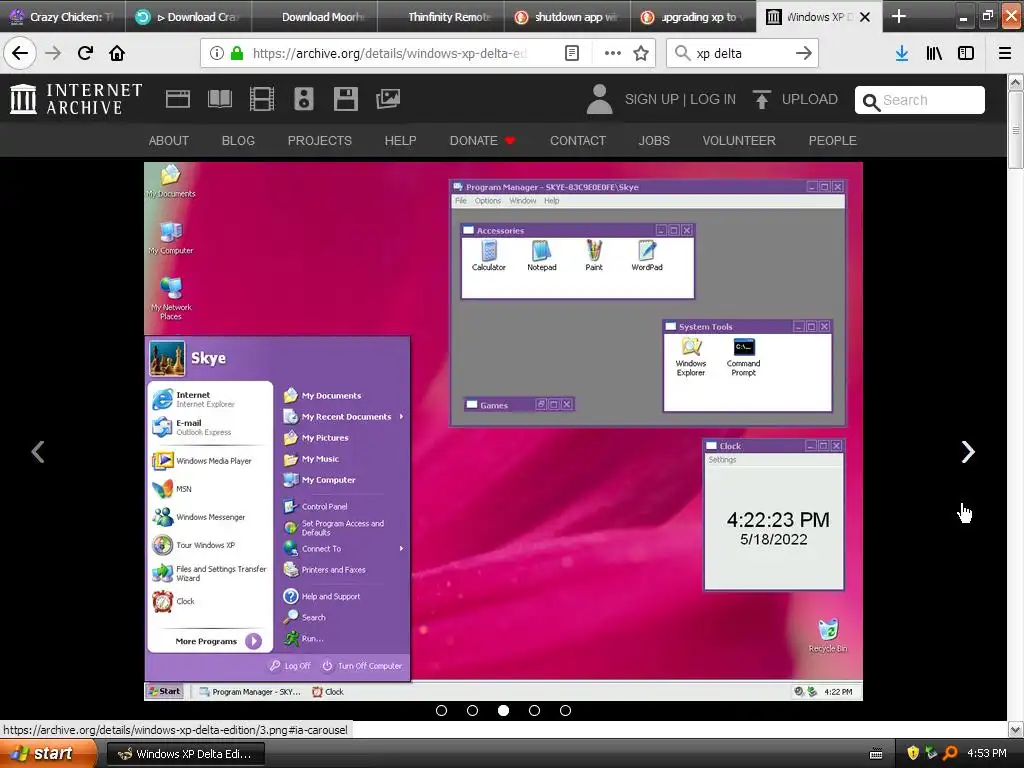This screenshot has height=768, width=1024.
Task: Select the second carousel dot
Action: [x=473, y=711]
